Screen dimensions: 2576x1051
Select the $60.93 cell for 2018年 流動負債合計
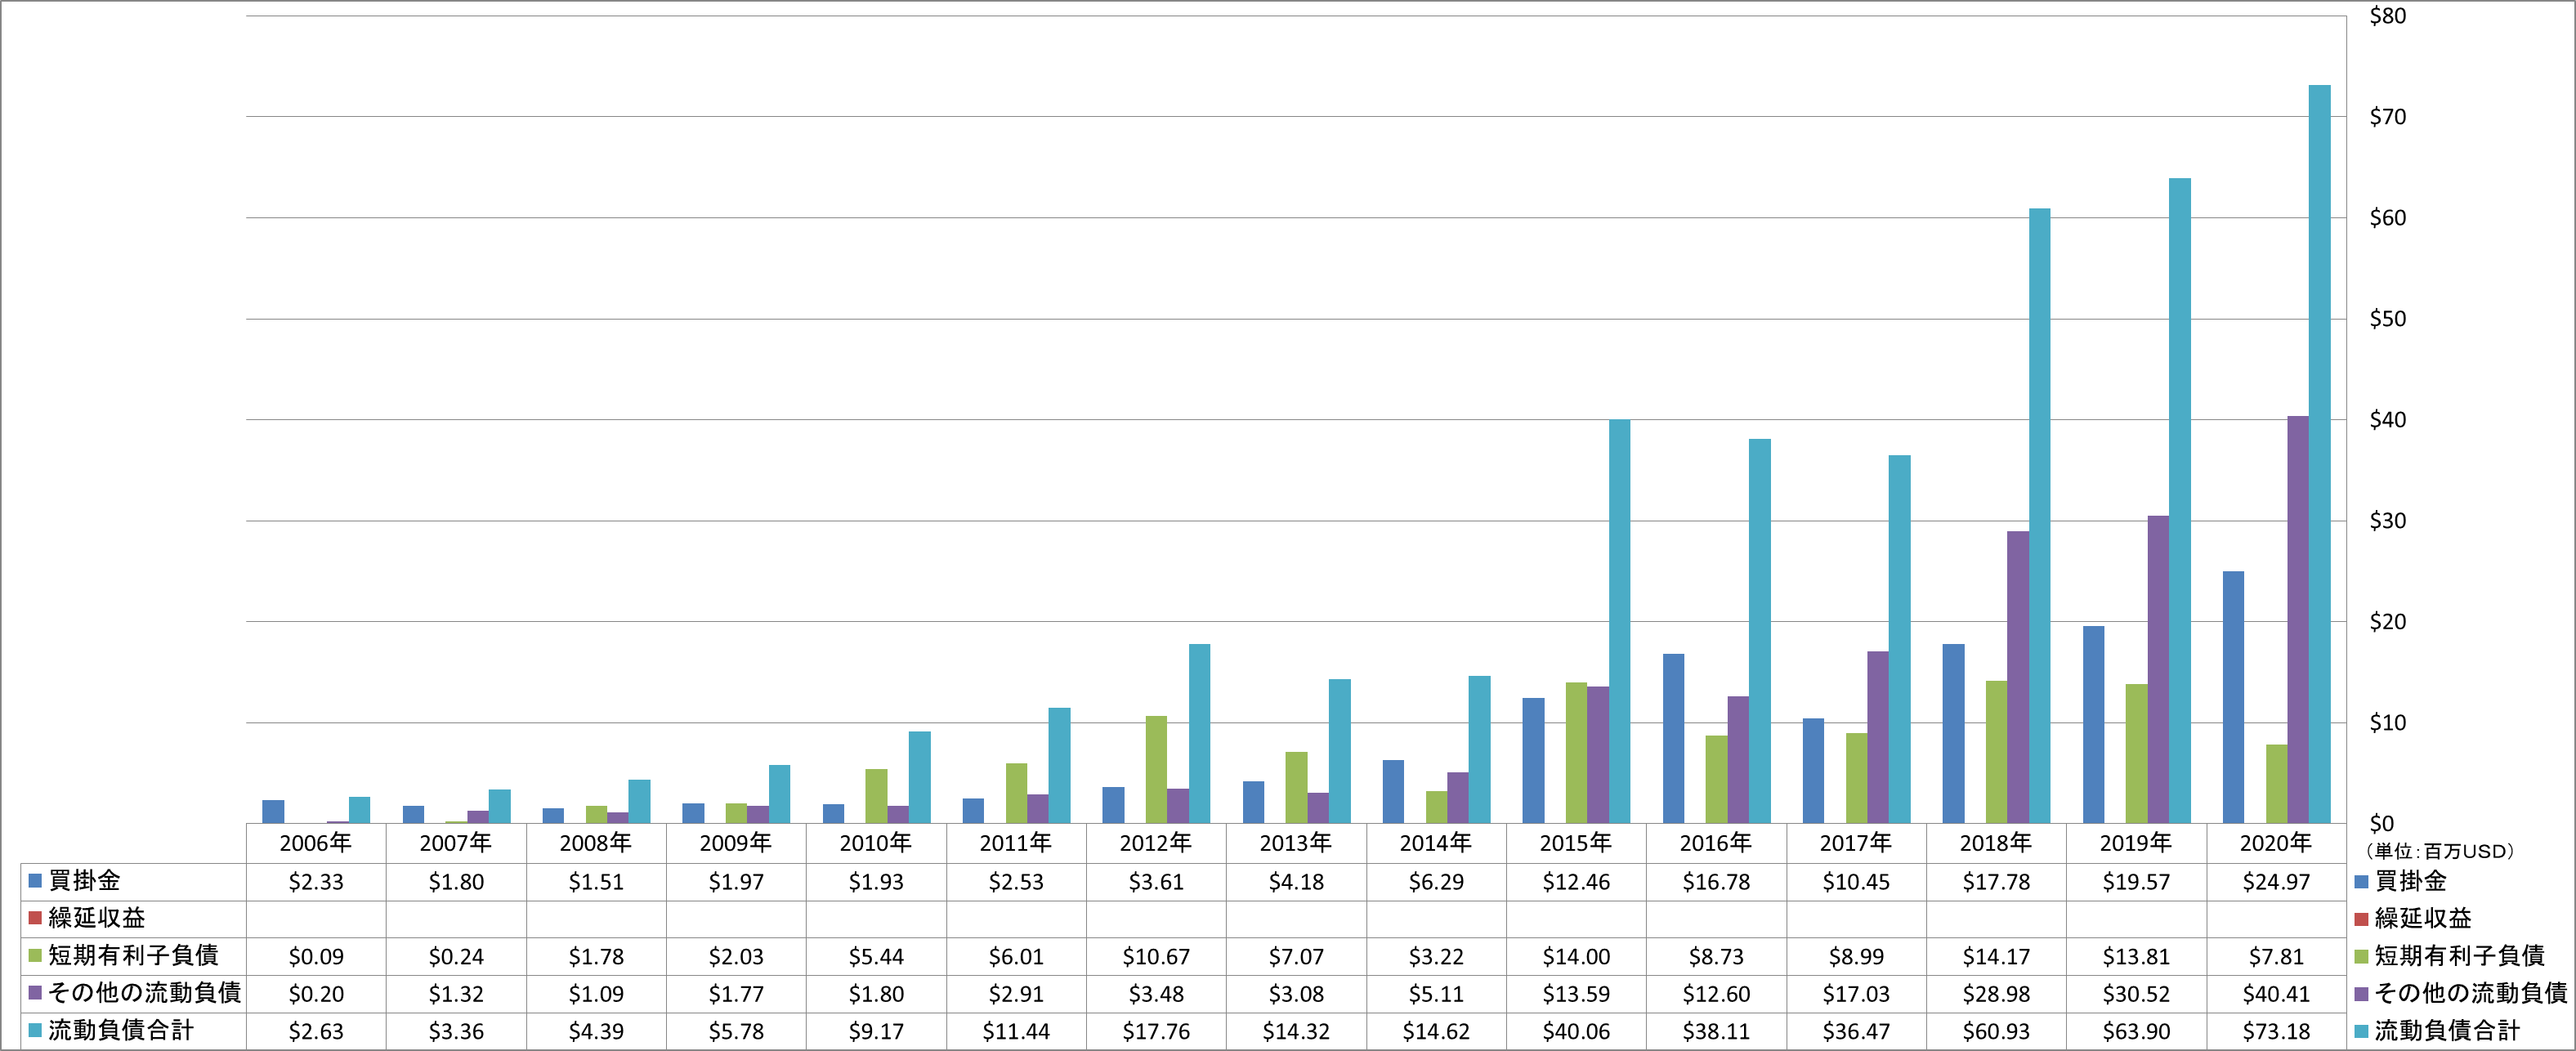point(1996,1031)
